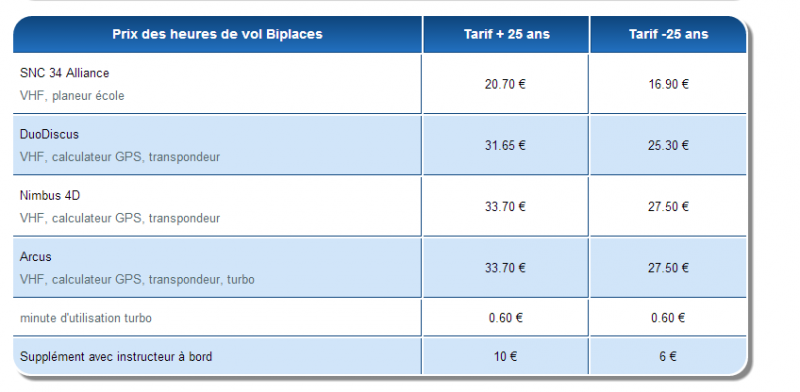Select the 'Tarif + 25 ans' column header
800x392 pixels.
(x=507, y=34)
